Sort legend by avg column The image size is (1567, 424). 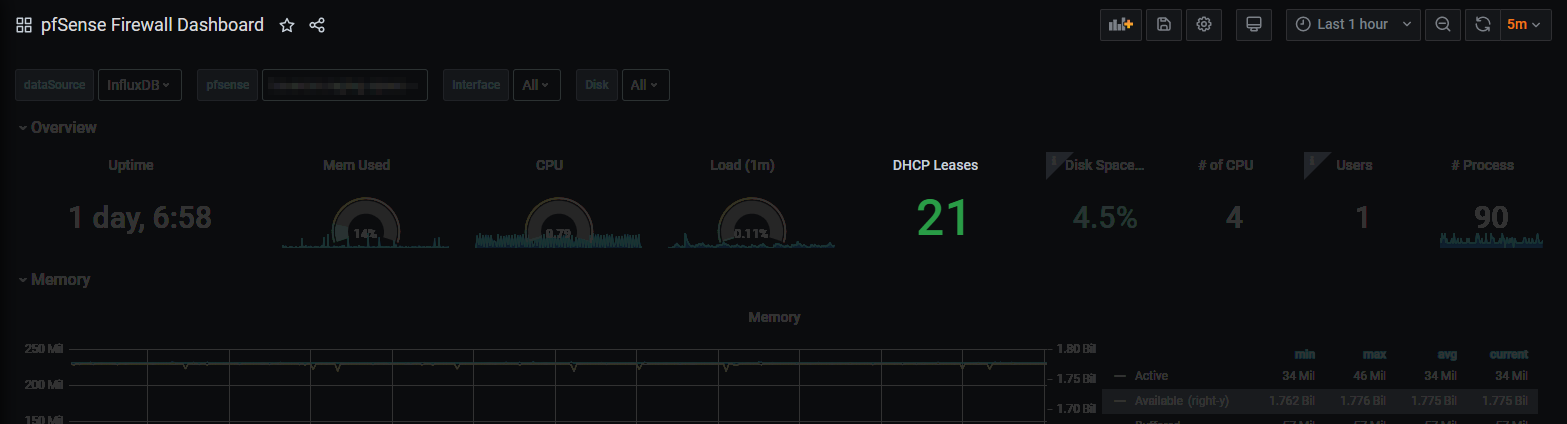[1445, 354]
